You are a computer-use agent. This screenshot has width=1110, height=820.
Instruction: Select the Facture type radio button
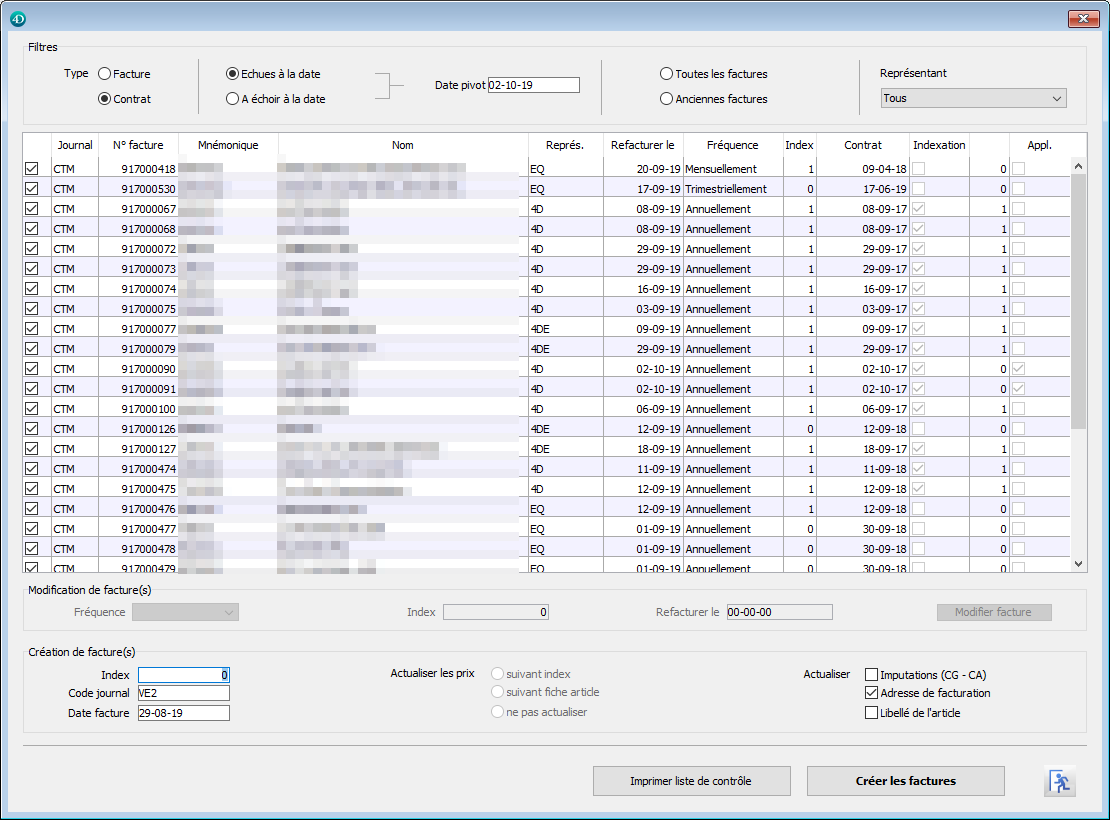(105, 74)
